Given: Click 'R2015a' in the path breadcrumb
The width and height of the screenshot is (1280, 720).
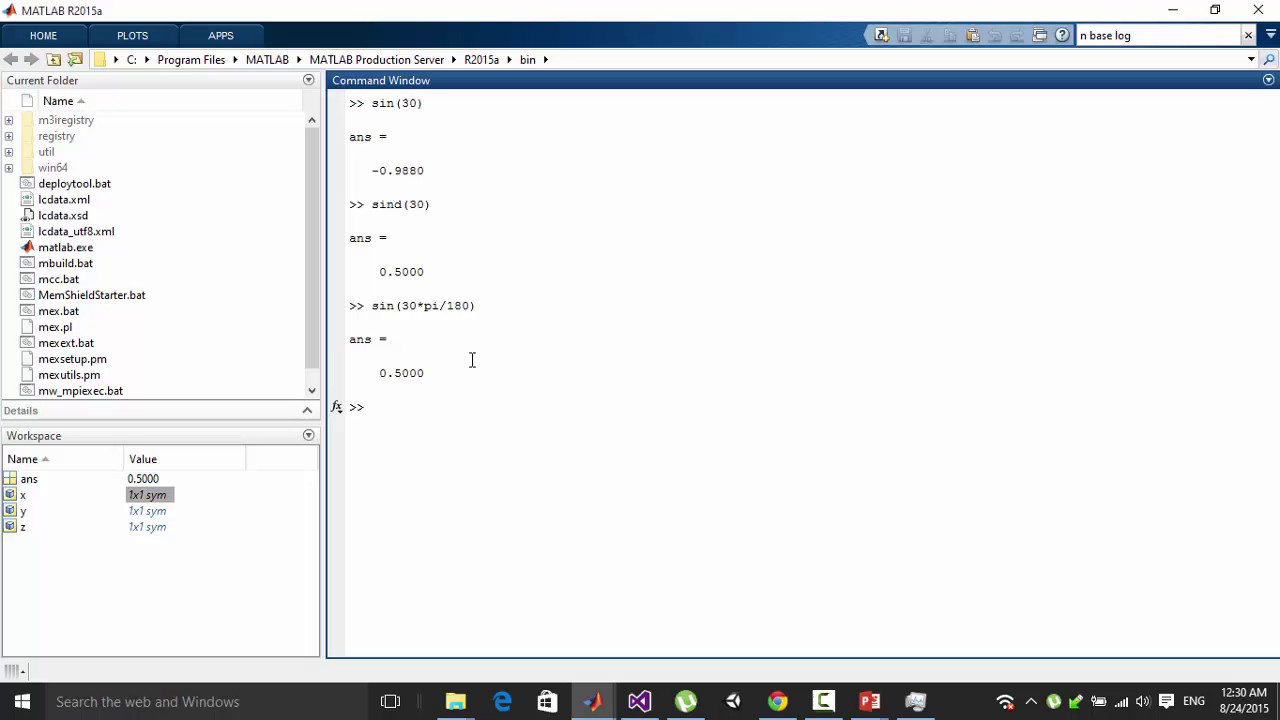Looking at the screenshot, I should point(481,60).
